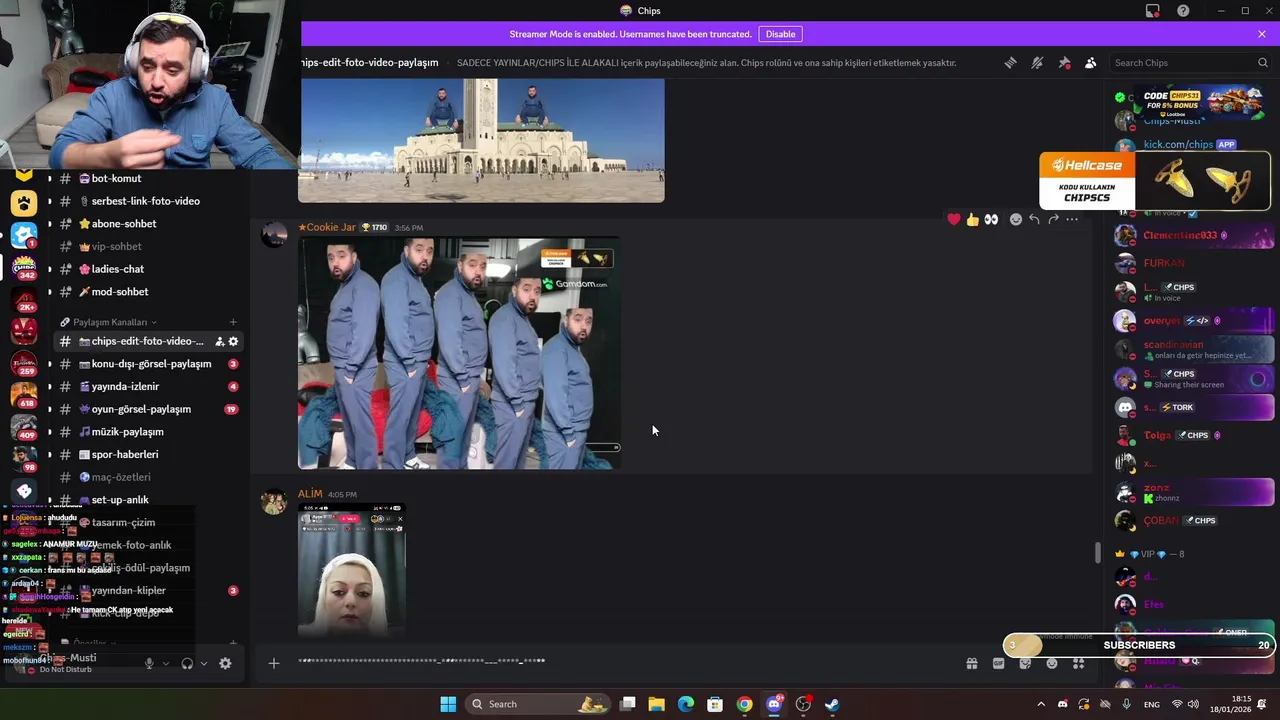Open pinned messages
The height and width of the screenshot is (720, 1280).
point(1064,63)
